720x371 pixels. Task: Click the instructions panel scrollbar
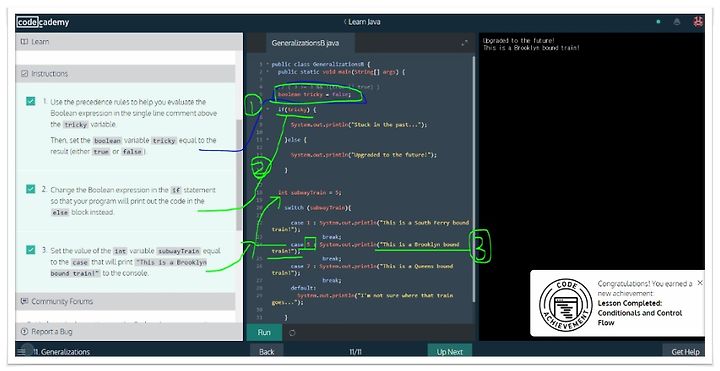click(239, 174)
